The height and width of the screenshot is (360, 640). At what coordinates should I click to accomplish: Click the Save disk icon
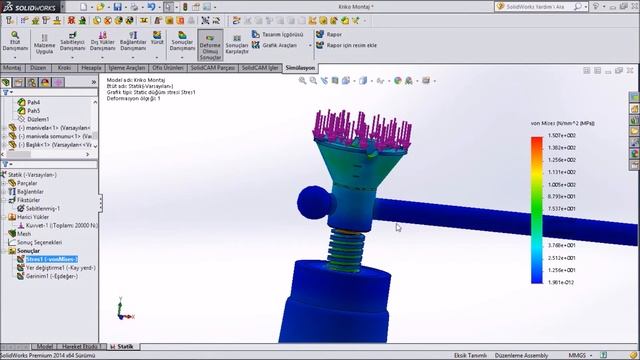[118, 7]
